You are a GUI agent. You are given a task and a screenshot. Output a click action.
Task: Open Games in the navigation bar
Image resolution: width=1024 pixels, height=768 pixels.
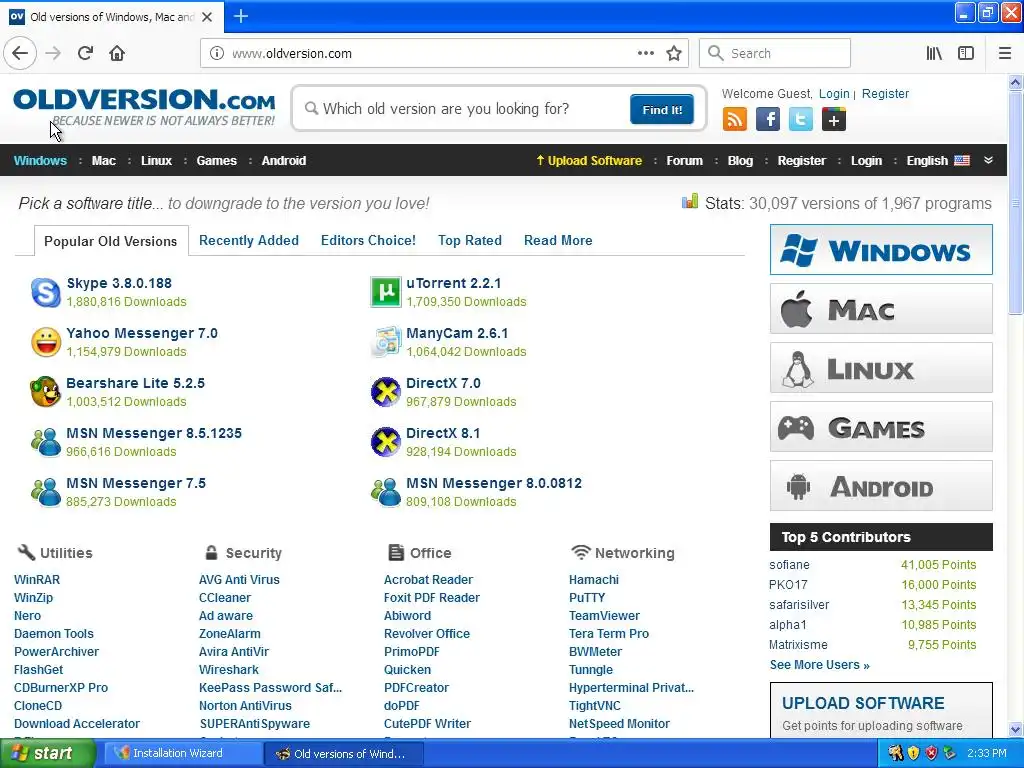[217, 161]
